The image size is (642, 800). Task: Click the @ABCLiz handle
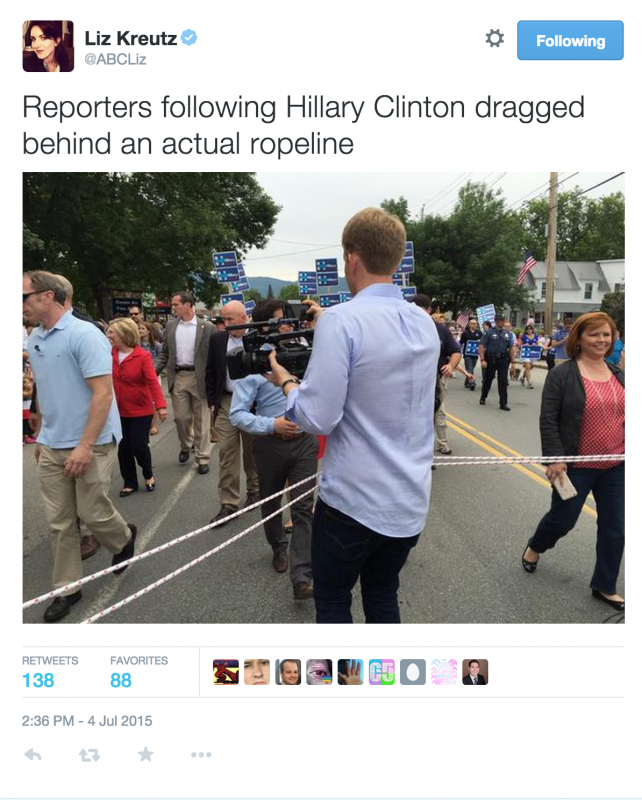(115, 60)
